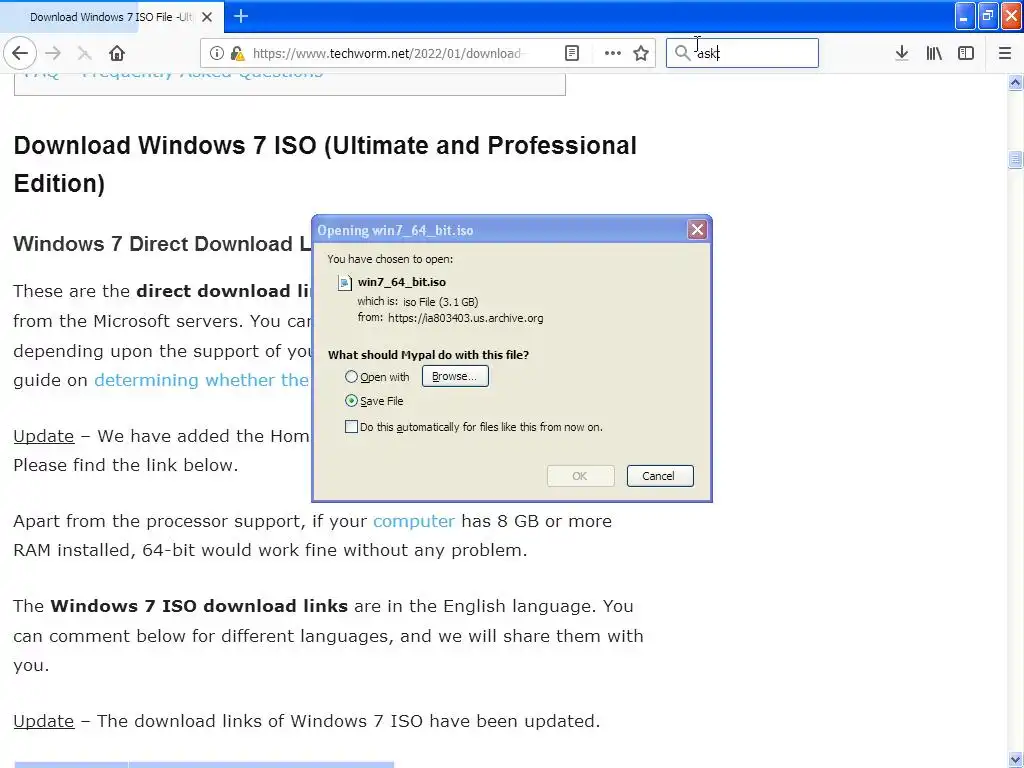Viewport: 1024px width, 768px height.
Task: Open the downloads panel arrow
Action: click(x=902, y=53)
